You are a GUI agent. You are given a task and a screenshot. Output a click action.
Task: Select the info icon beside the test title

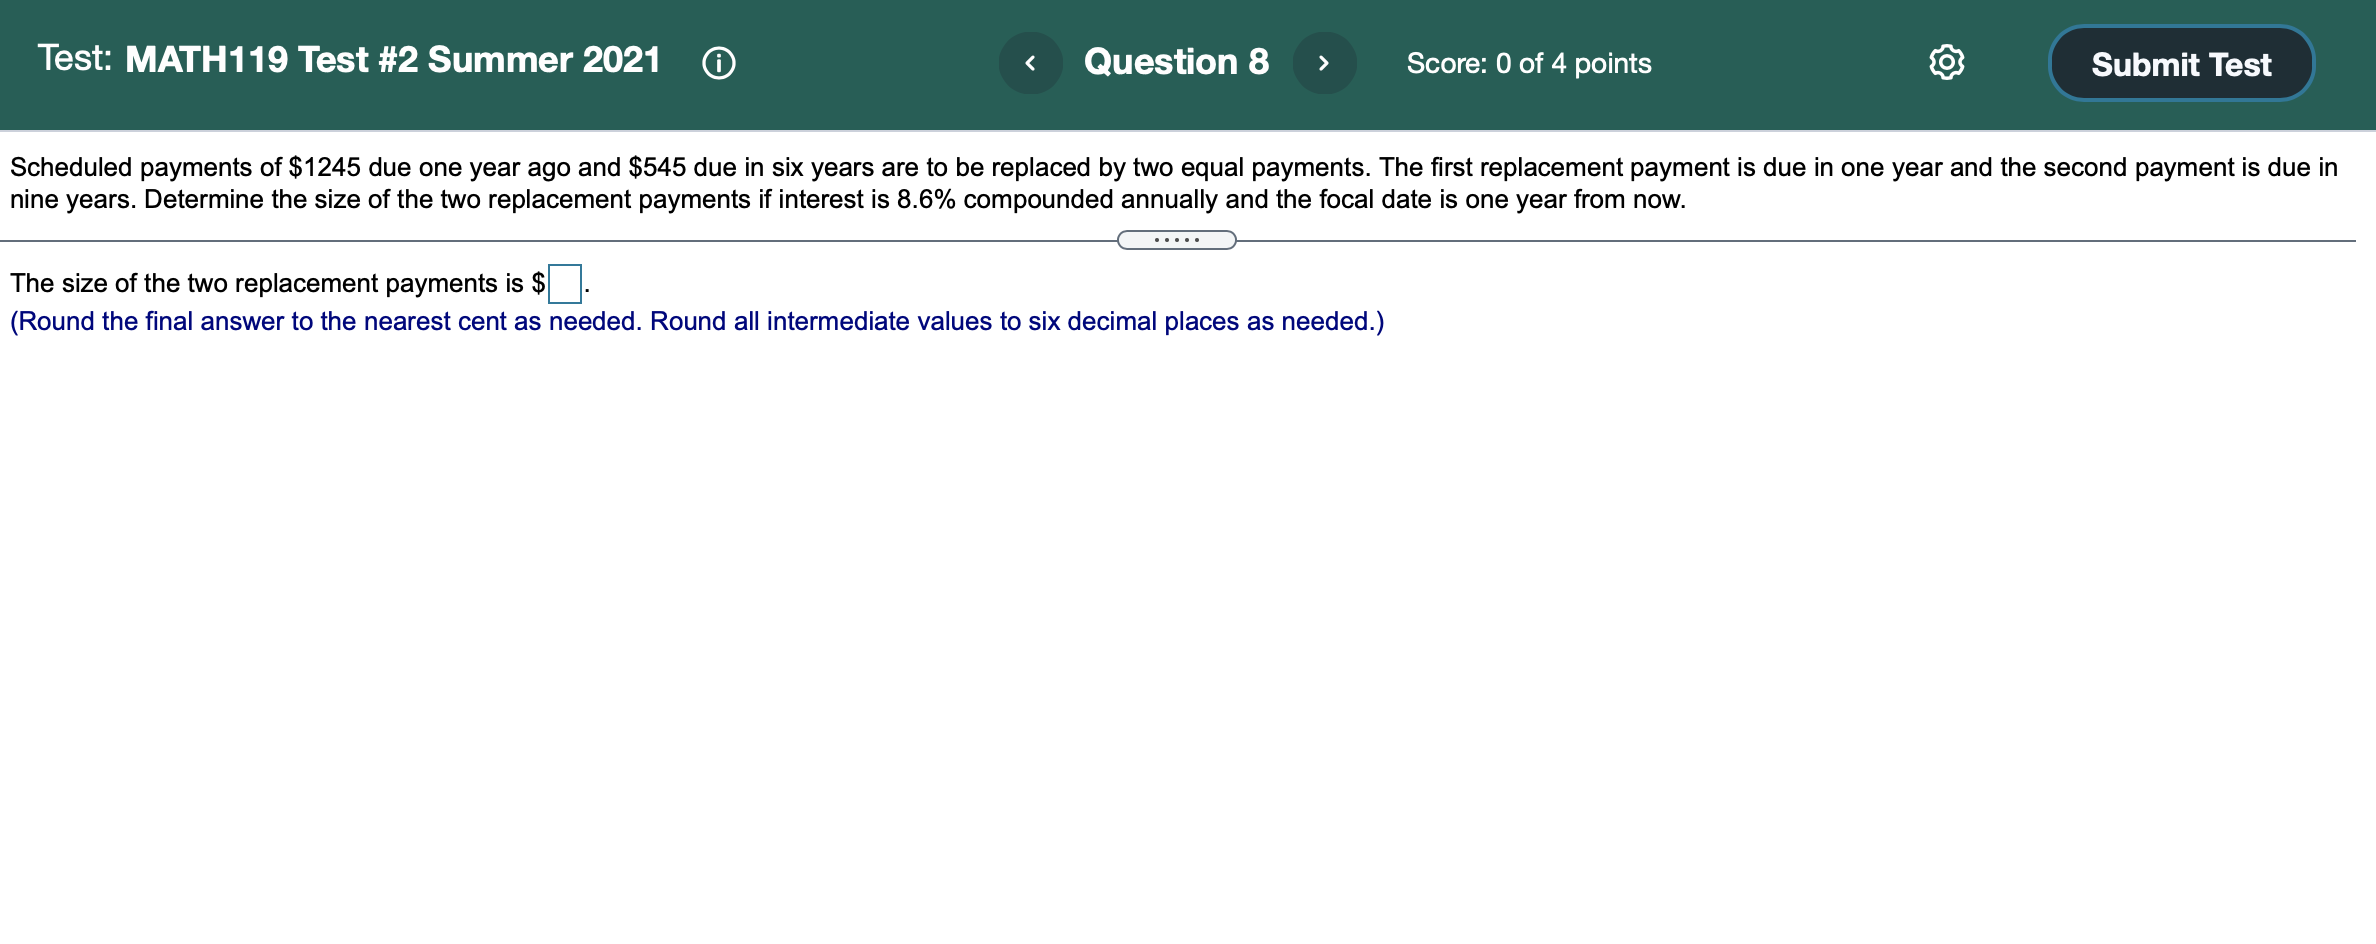(x=719, y=63)
